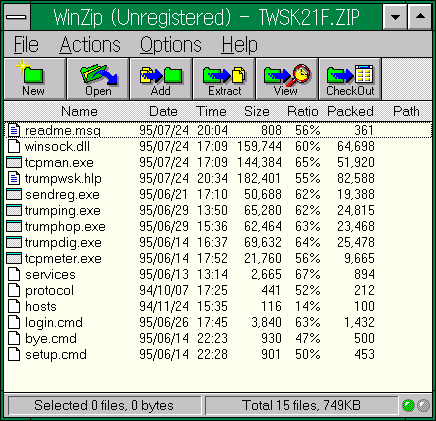Select the services file name
This screenshot has height=421, width=436.
click(x=50, y=274)
